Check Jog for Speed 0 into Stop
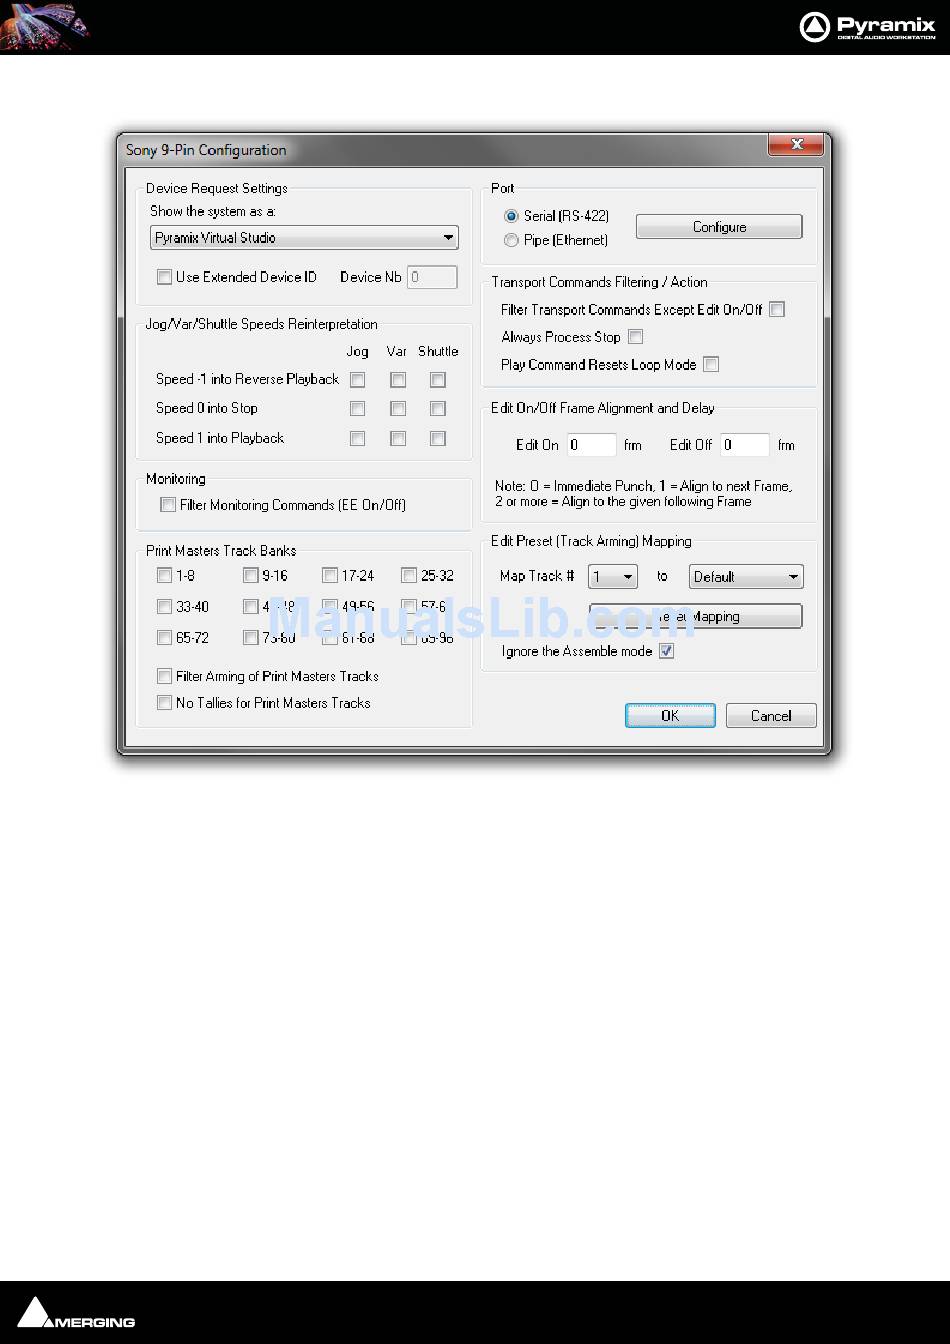Viewport: 950px width, 1344px height. click(x=358, y=408)
